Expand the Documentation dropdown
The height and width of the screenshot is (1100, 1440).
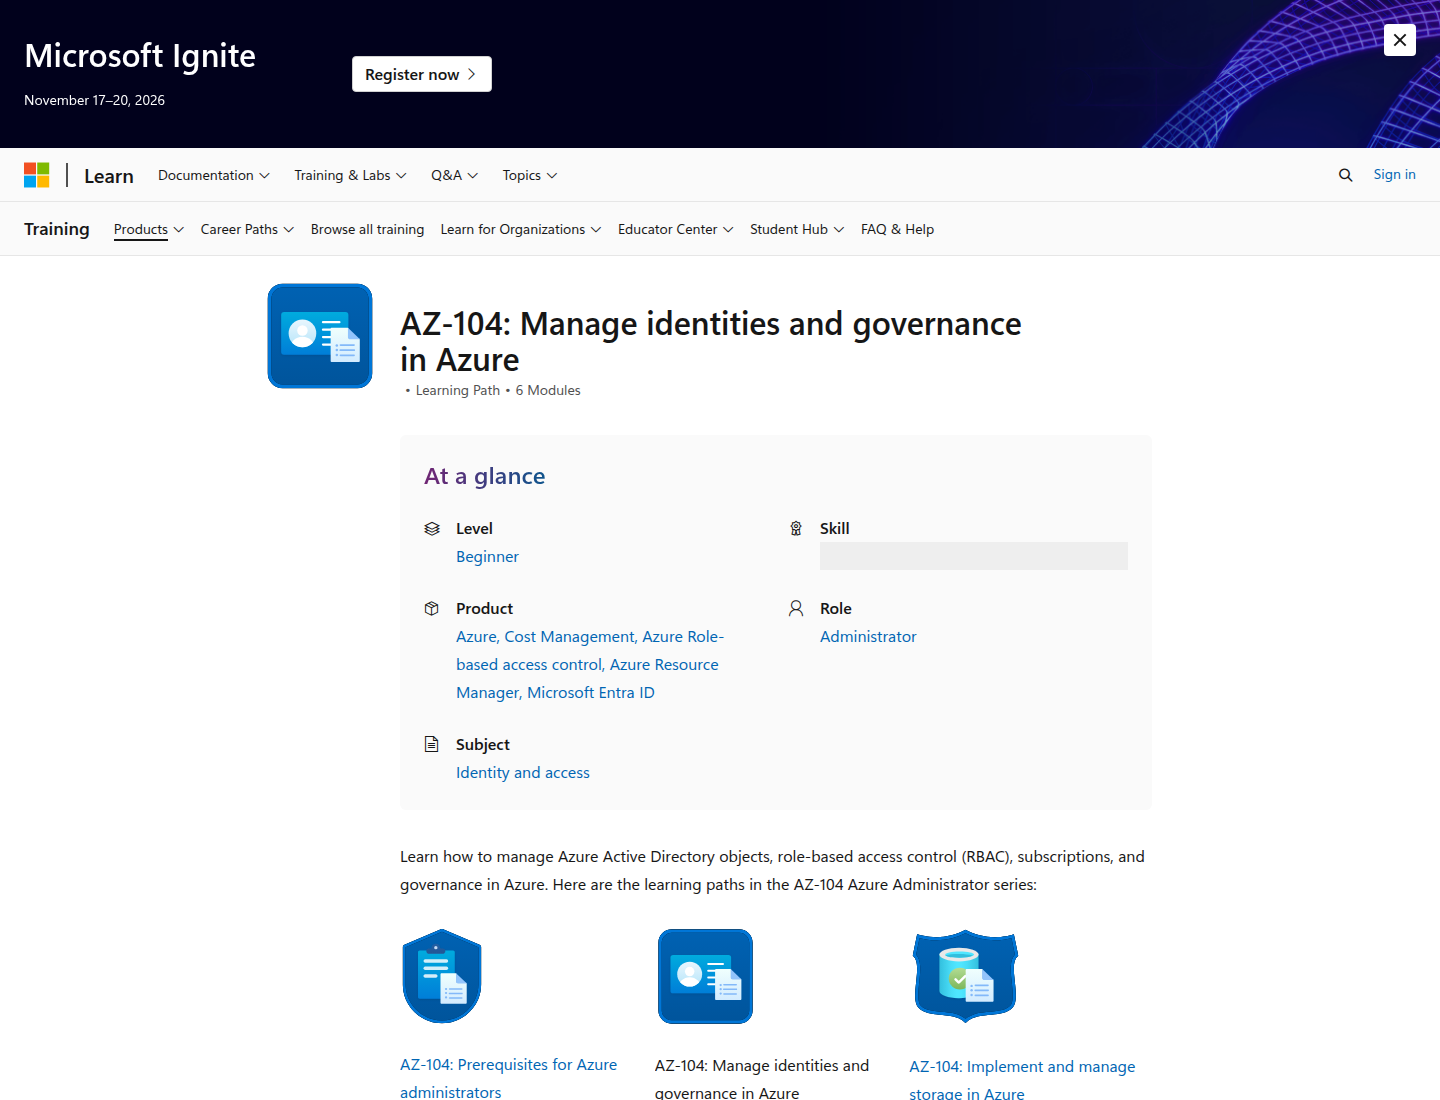[x=214, y=175]
